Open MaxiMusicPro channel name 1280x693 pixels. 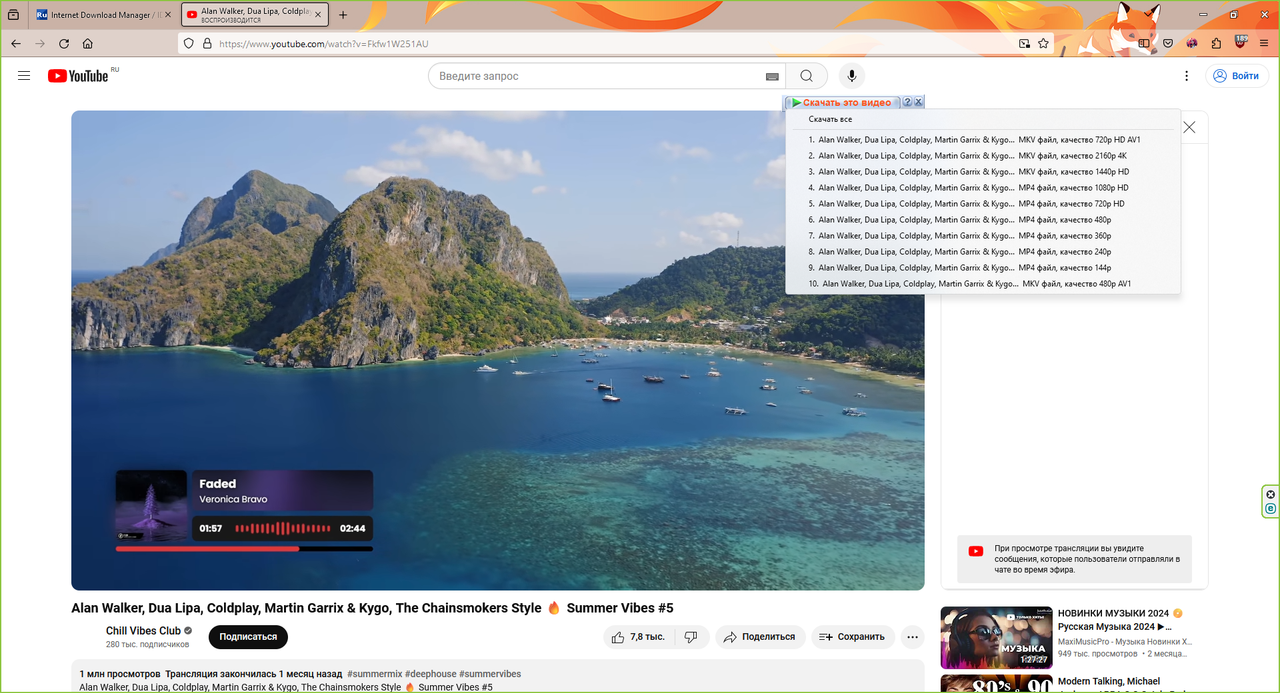tap(1124, 641)
